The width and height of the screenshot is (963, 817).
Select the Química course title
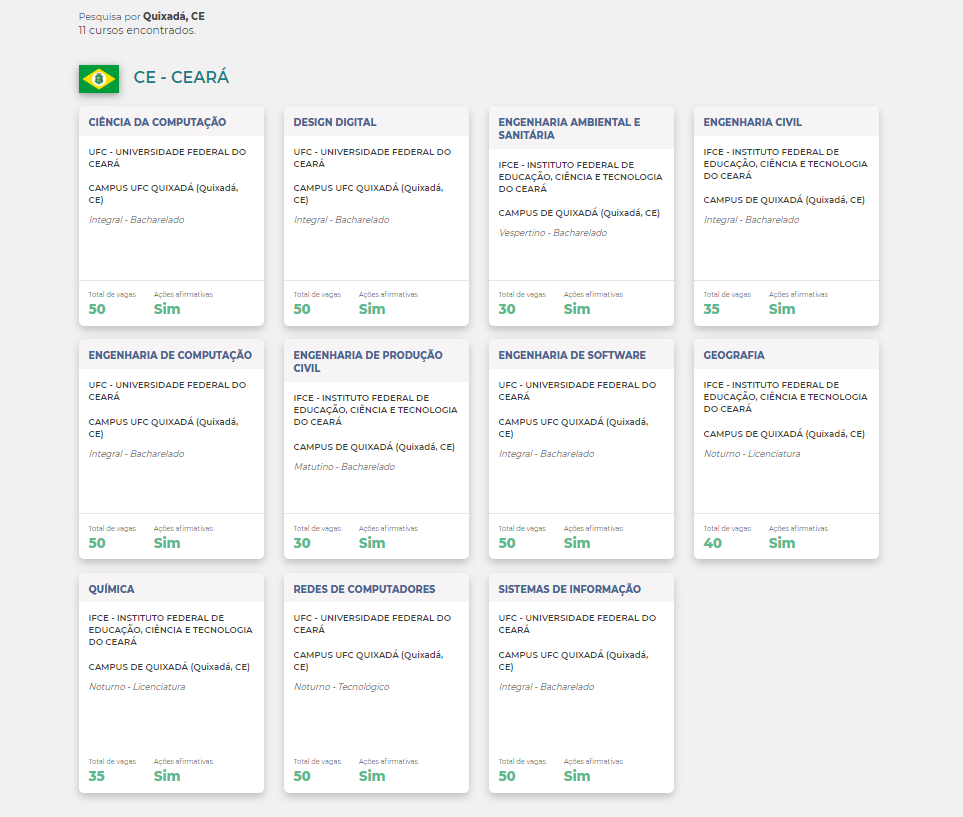(111, 589)
